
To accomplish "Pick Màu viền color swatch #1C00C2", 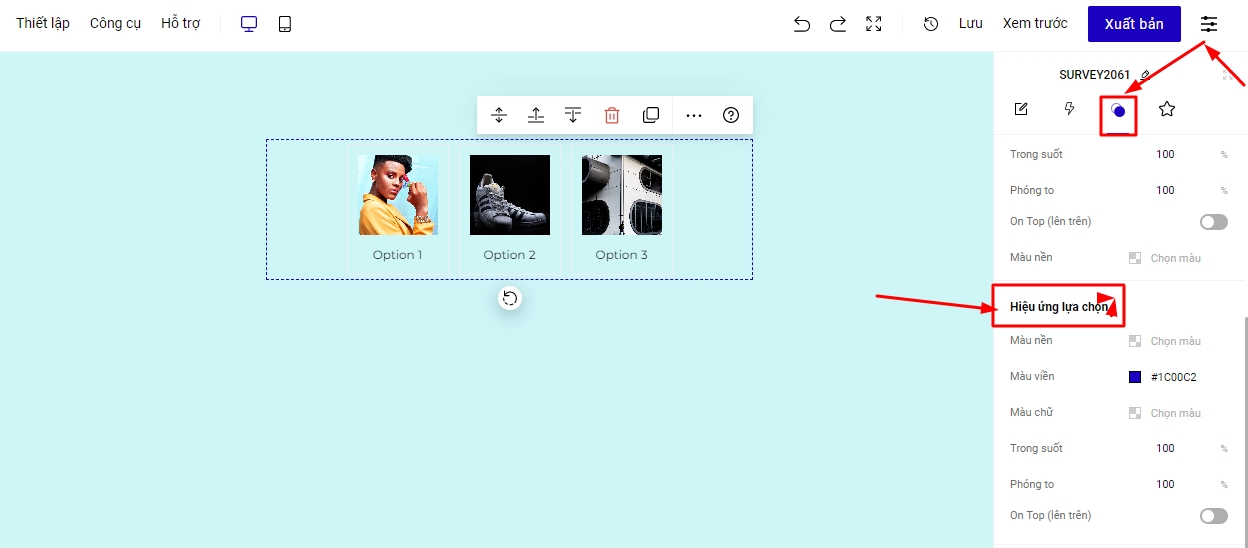I will point(1135,377).
